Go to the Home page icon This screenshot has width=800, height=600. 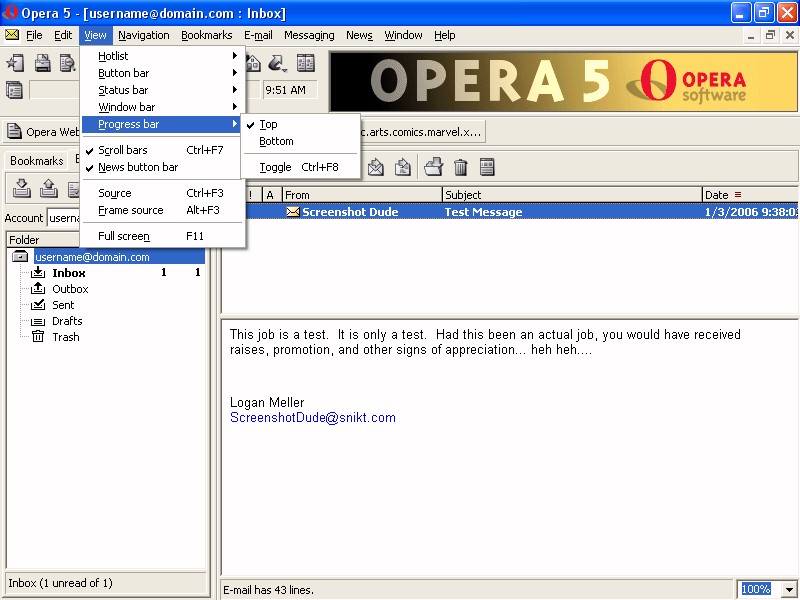pyautogui.click(x=253, y=63)
